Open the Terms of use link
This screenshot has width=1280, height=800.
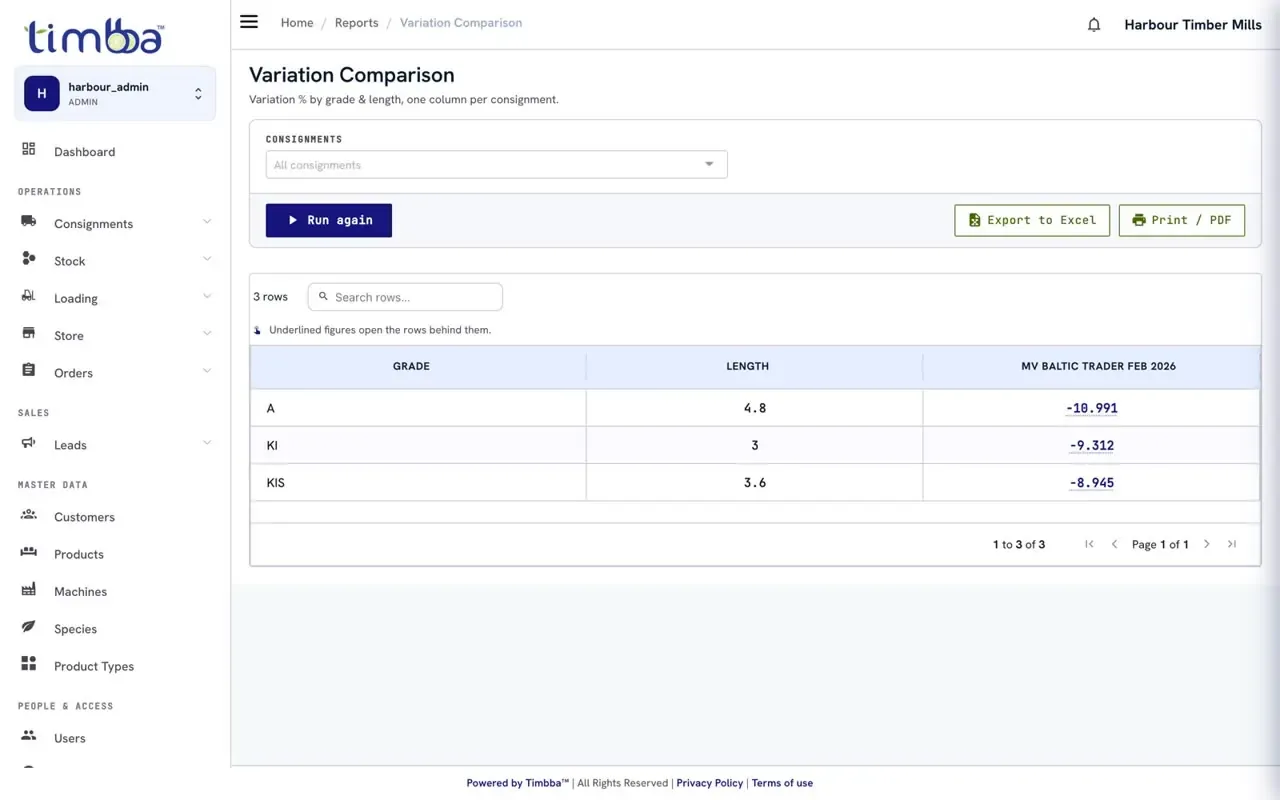click(782, 783)
